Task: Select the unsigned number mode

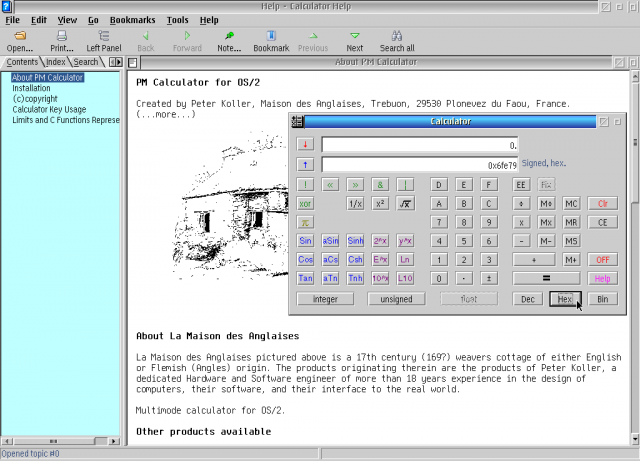Action: point(397,299)
